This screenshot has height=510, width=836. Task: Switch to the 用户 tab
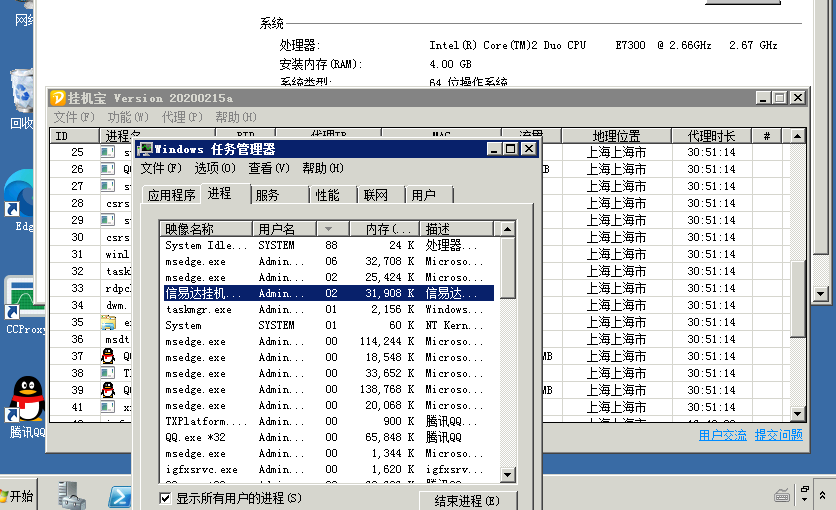tap(429, 195)
